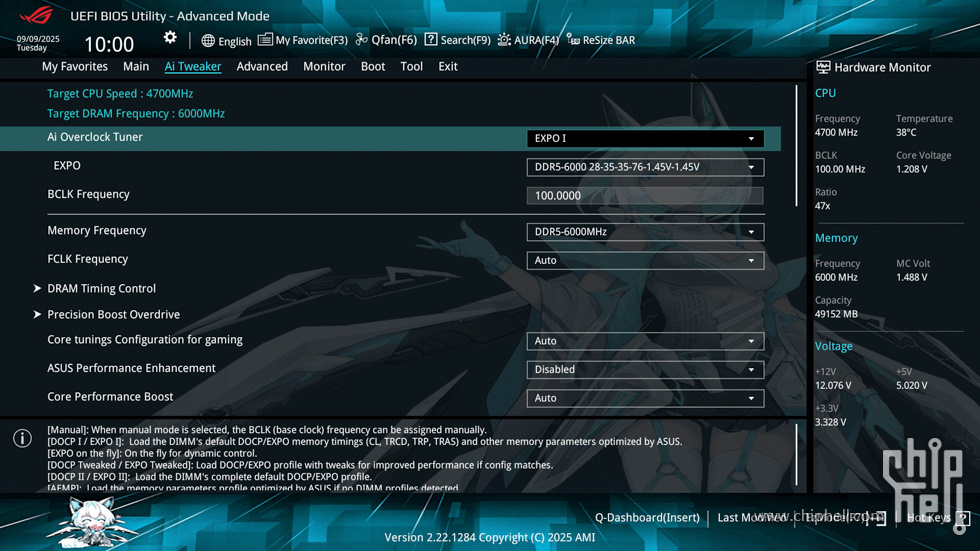Image resolution: width=980 pixels, height=551 pixels.
Task: Click the ReSize BAR icon
Action: coord(573,39)
